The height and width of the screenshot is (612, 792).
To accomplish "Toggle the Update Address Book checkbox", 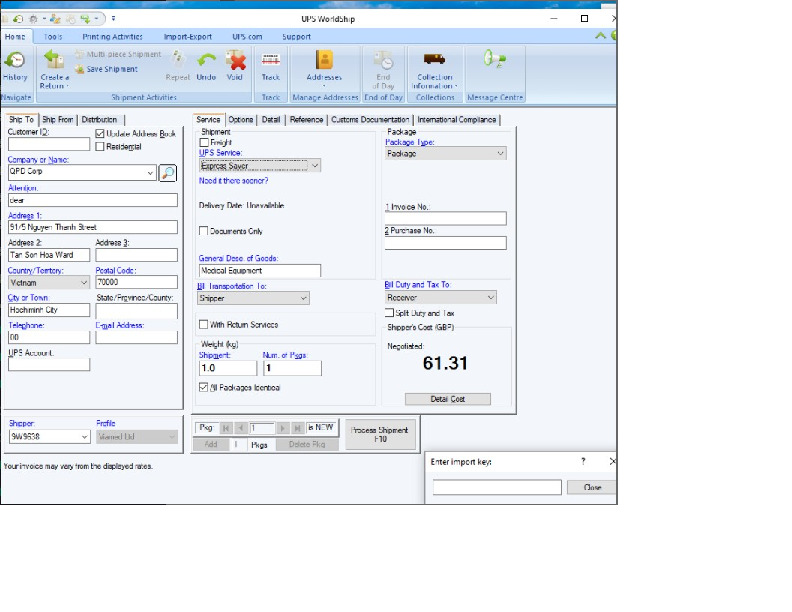I will (x=100, y=133).
